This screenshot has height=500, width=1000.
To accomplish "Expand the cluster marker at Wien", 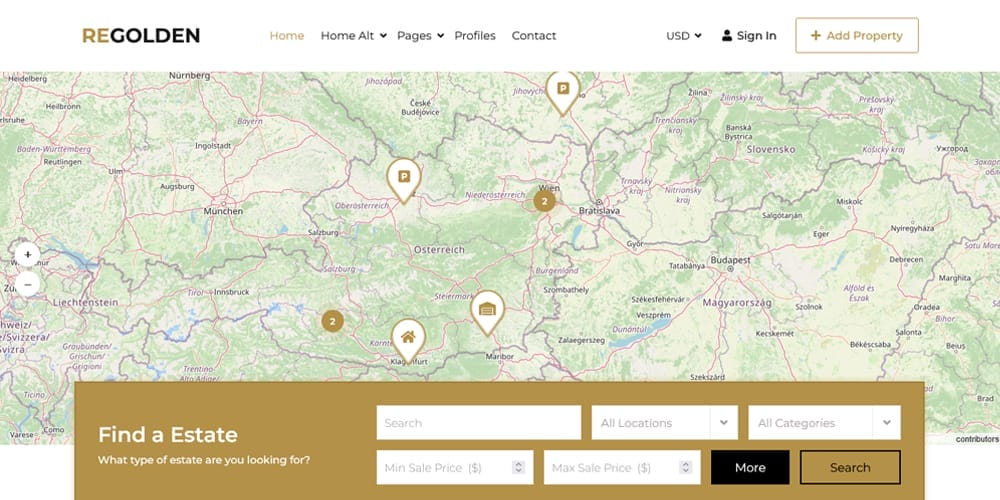I will click(544, 201).
